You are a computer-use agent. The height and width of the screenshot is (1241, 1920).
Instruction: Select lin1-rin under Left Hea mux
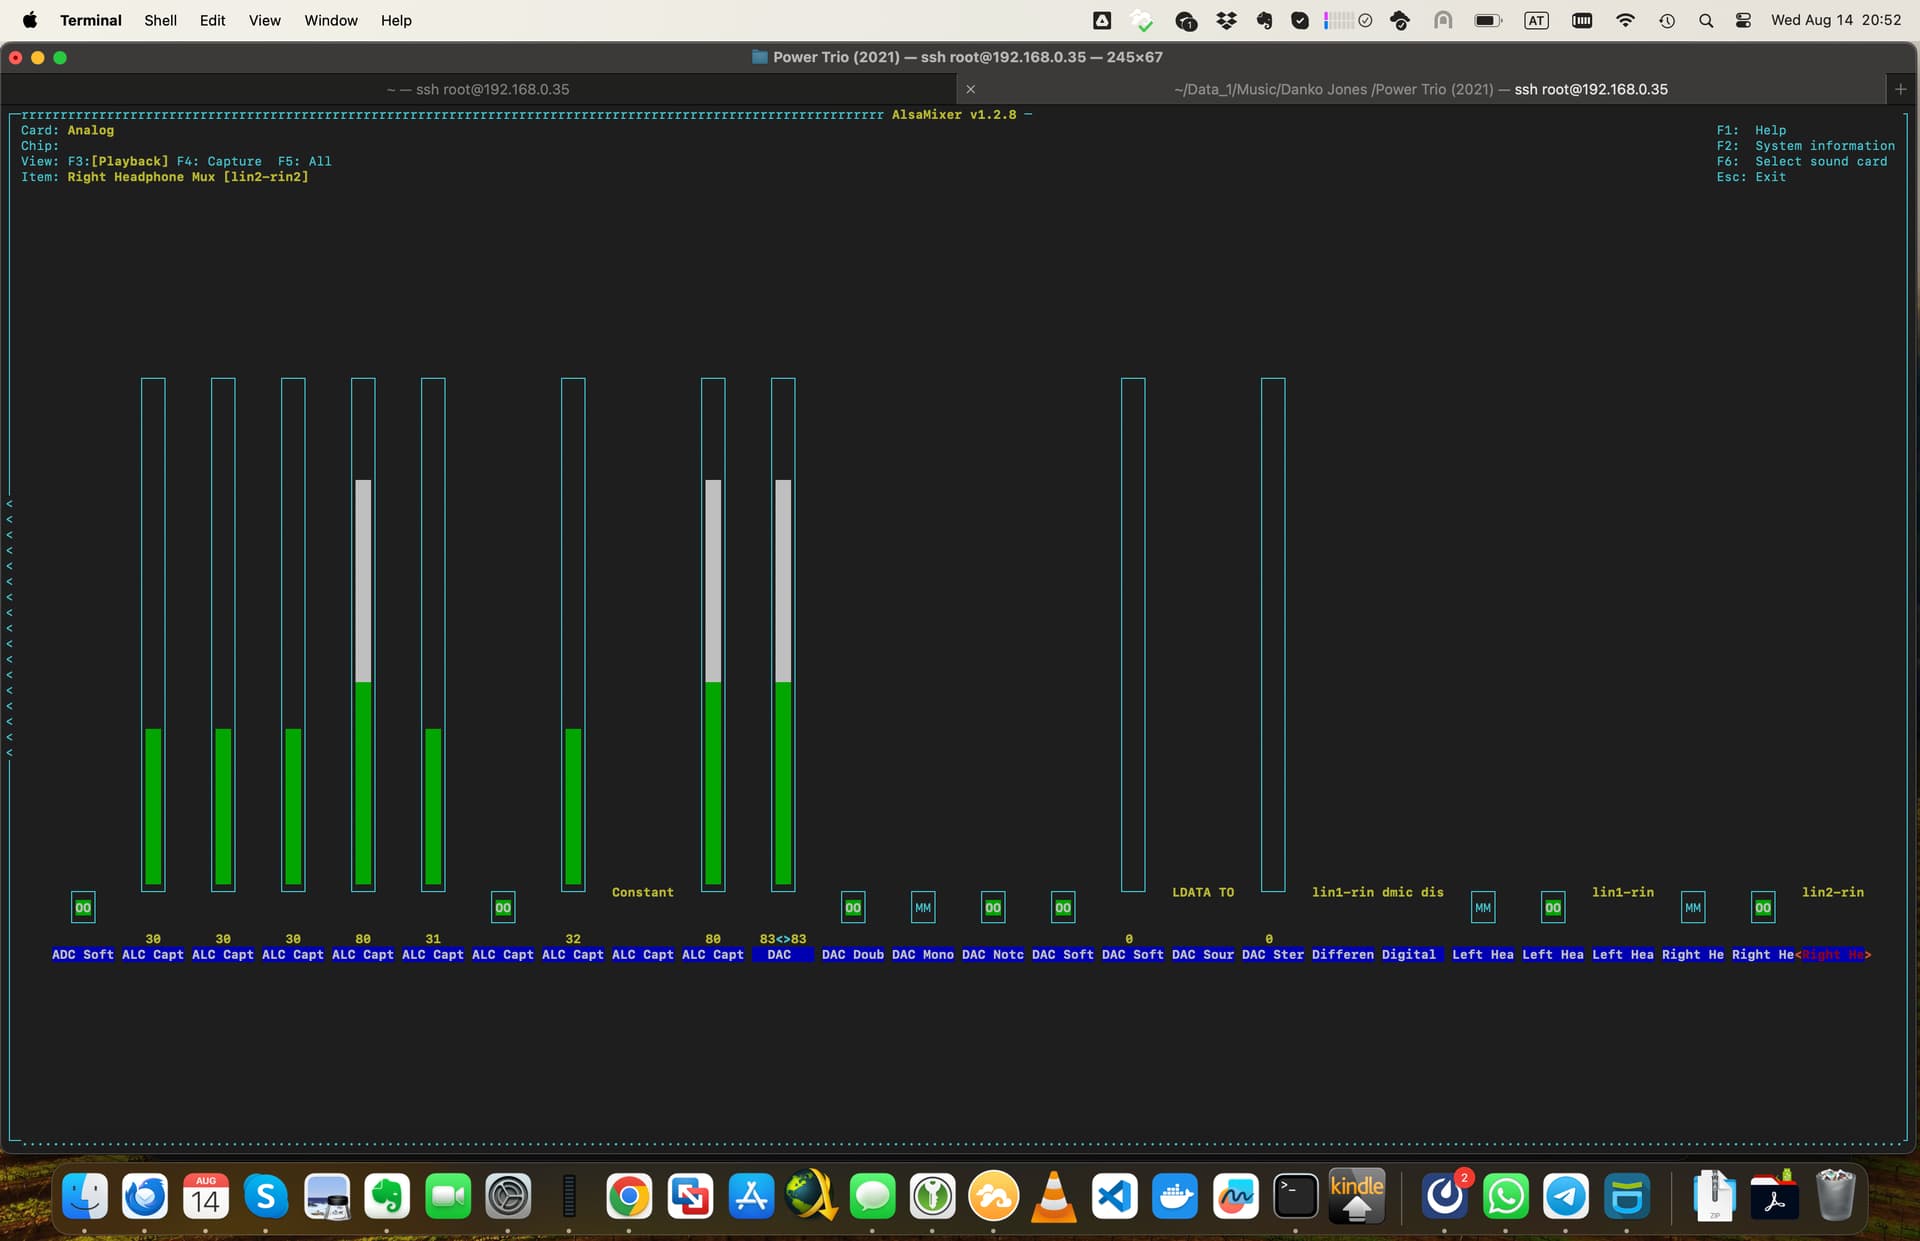point(1623,892)
